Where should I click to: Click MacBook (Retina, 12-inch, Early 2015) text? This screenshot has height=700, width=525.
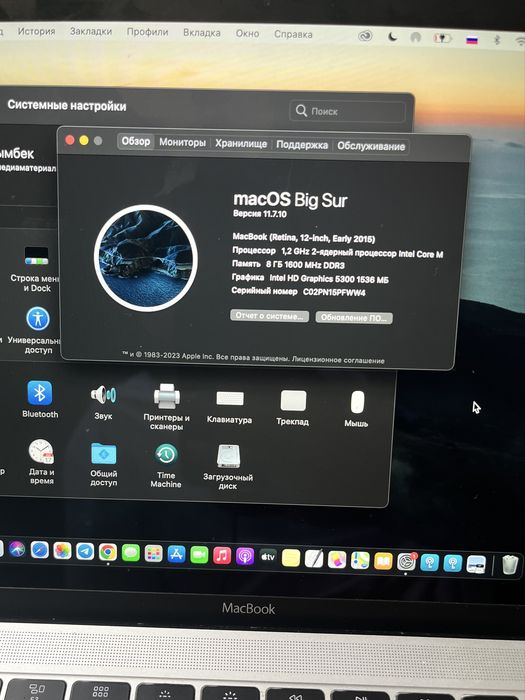click(304, 238)
